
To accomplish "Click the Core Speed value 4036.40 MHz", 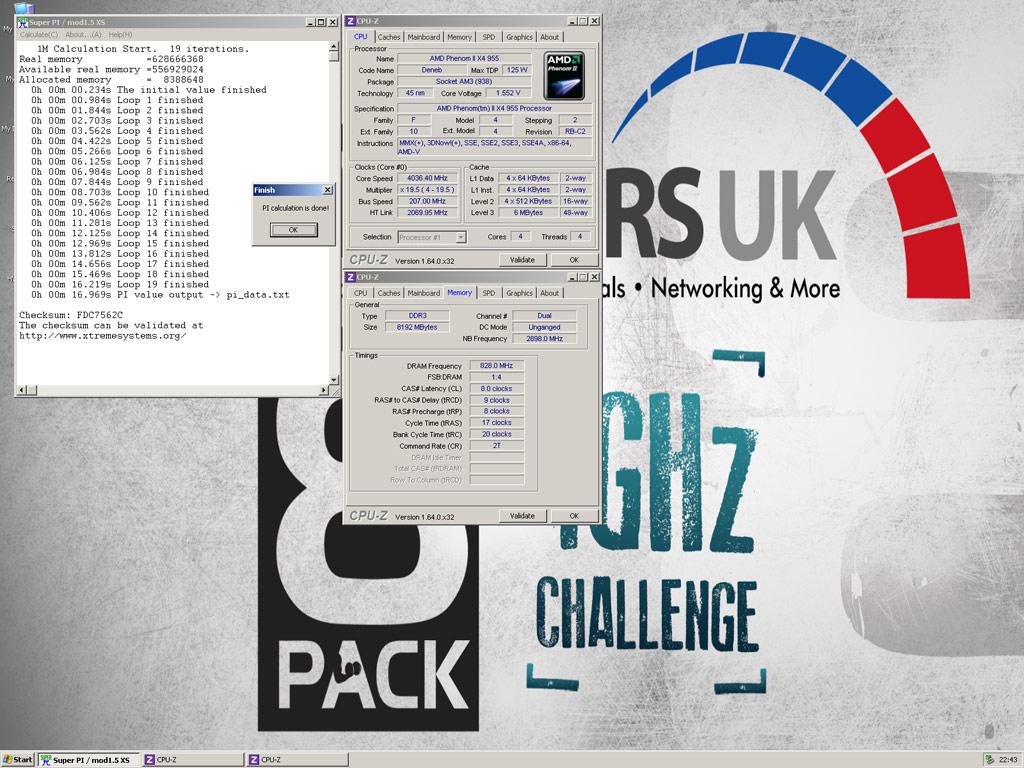I will 428,178.
